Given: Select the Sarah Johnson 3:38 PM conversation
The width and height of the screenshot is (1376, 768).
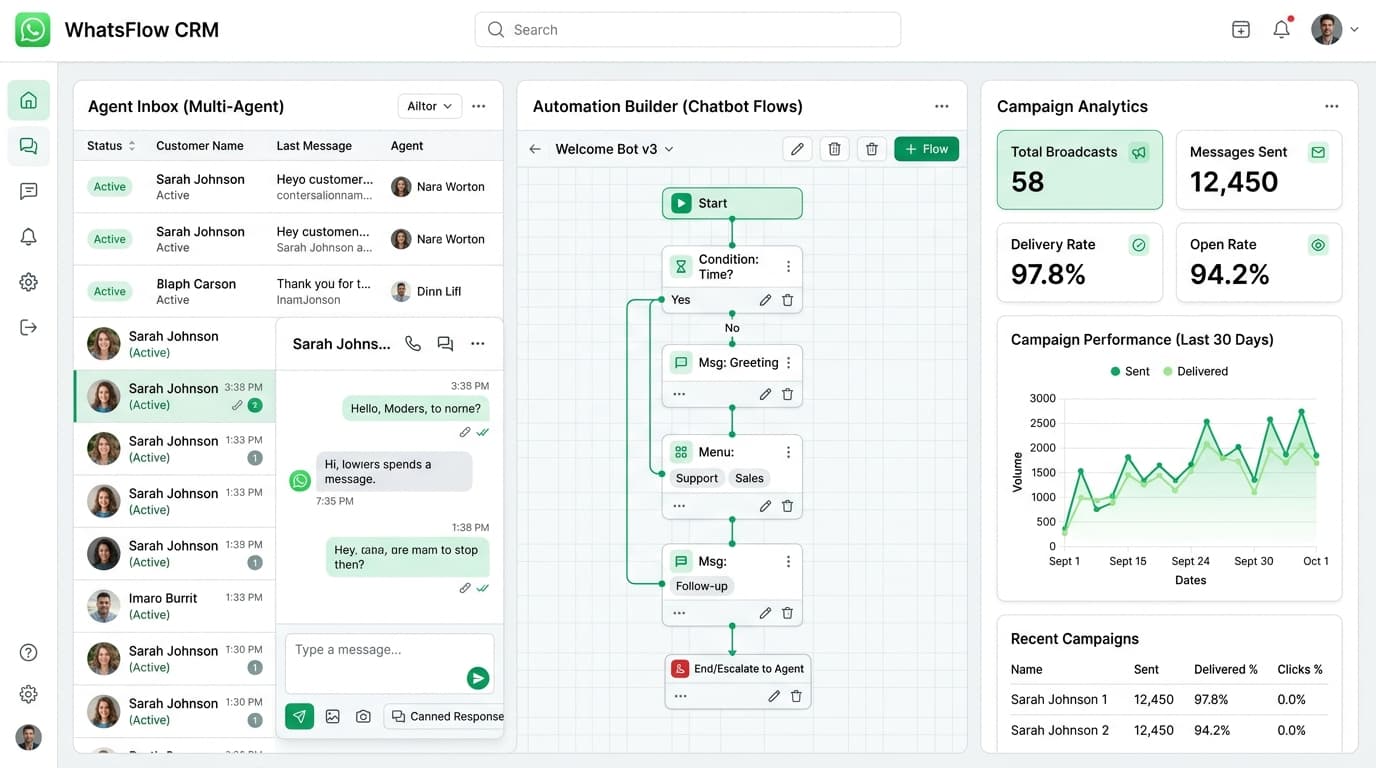Looking at the screenshot, I should [x=174, y=396].
